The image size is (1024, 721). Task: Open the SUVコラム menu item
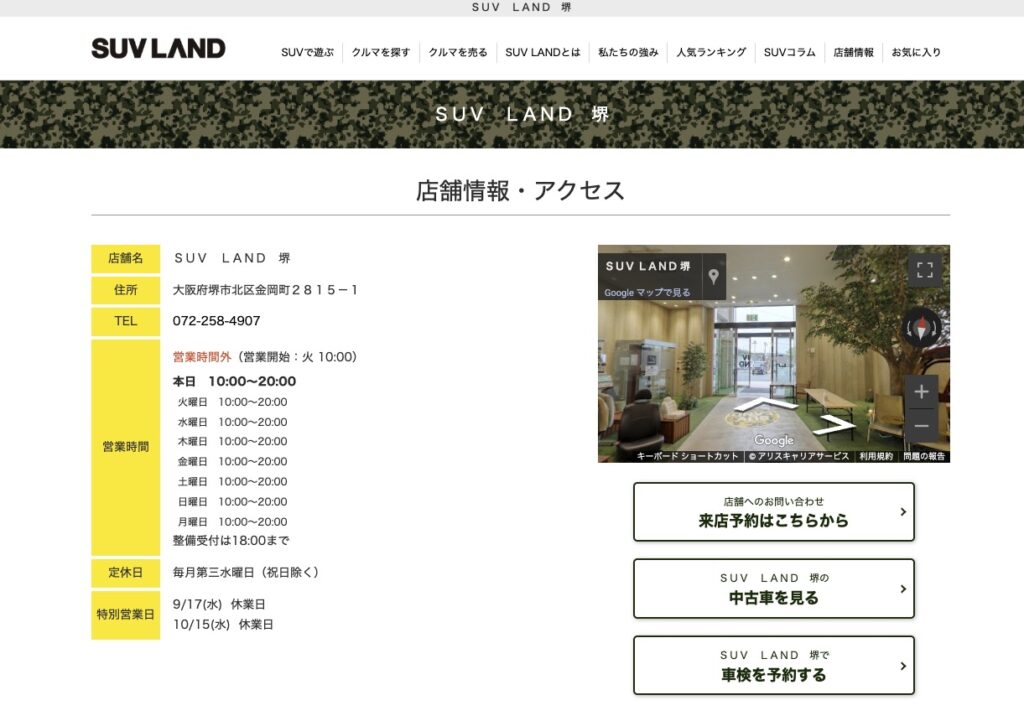coord(790,52)
